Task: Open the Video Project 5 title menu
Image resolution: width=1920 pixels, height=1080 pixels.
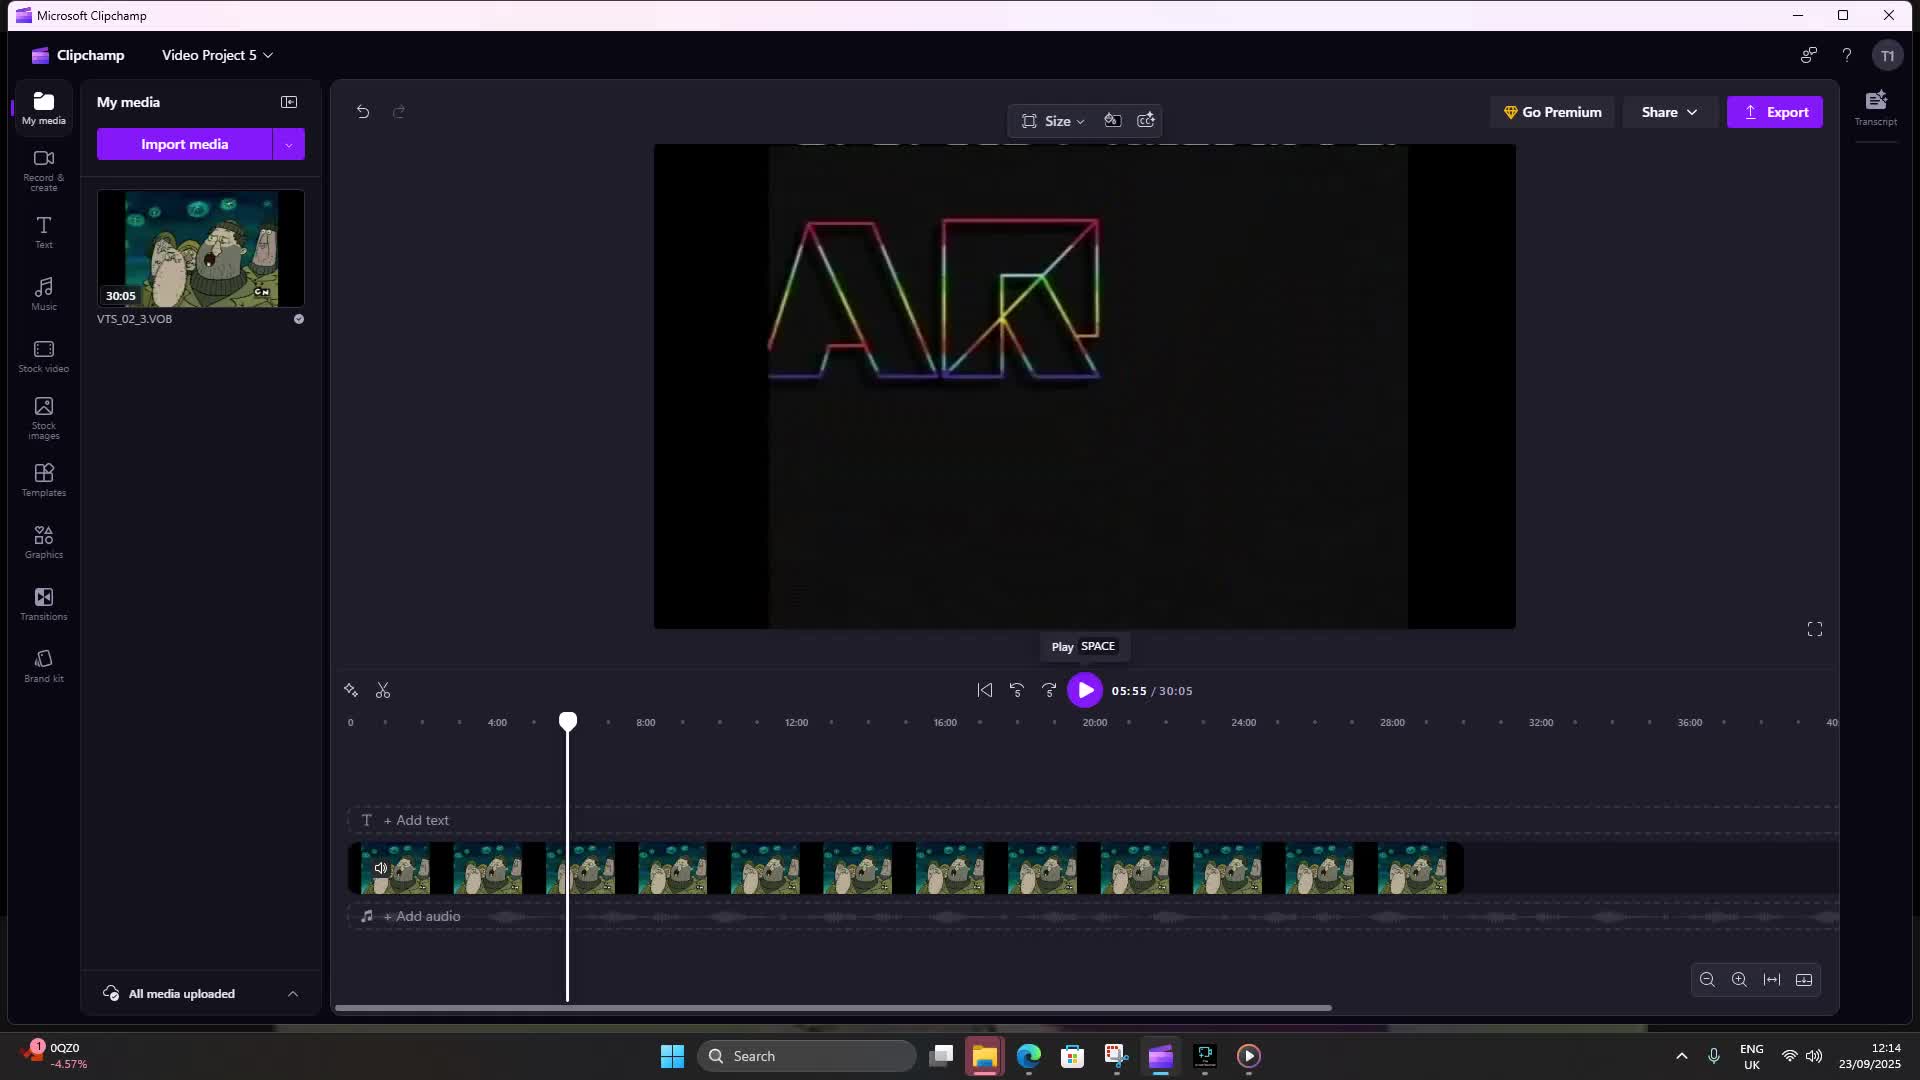Action: (x=217, y=55)
